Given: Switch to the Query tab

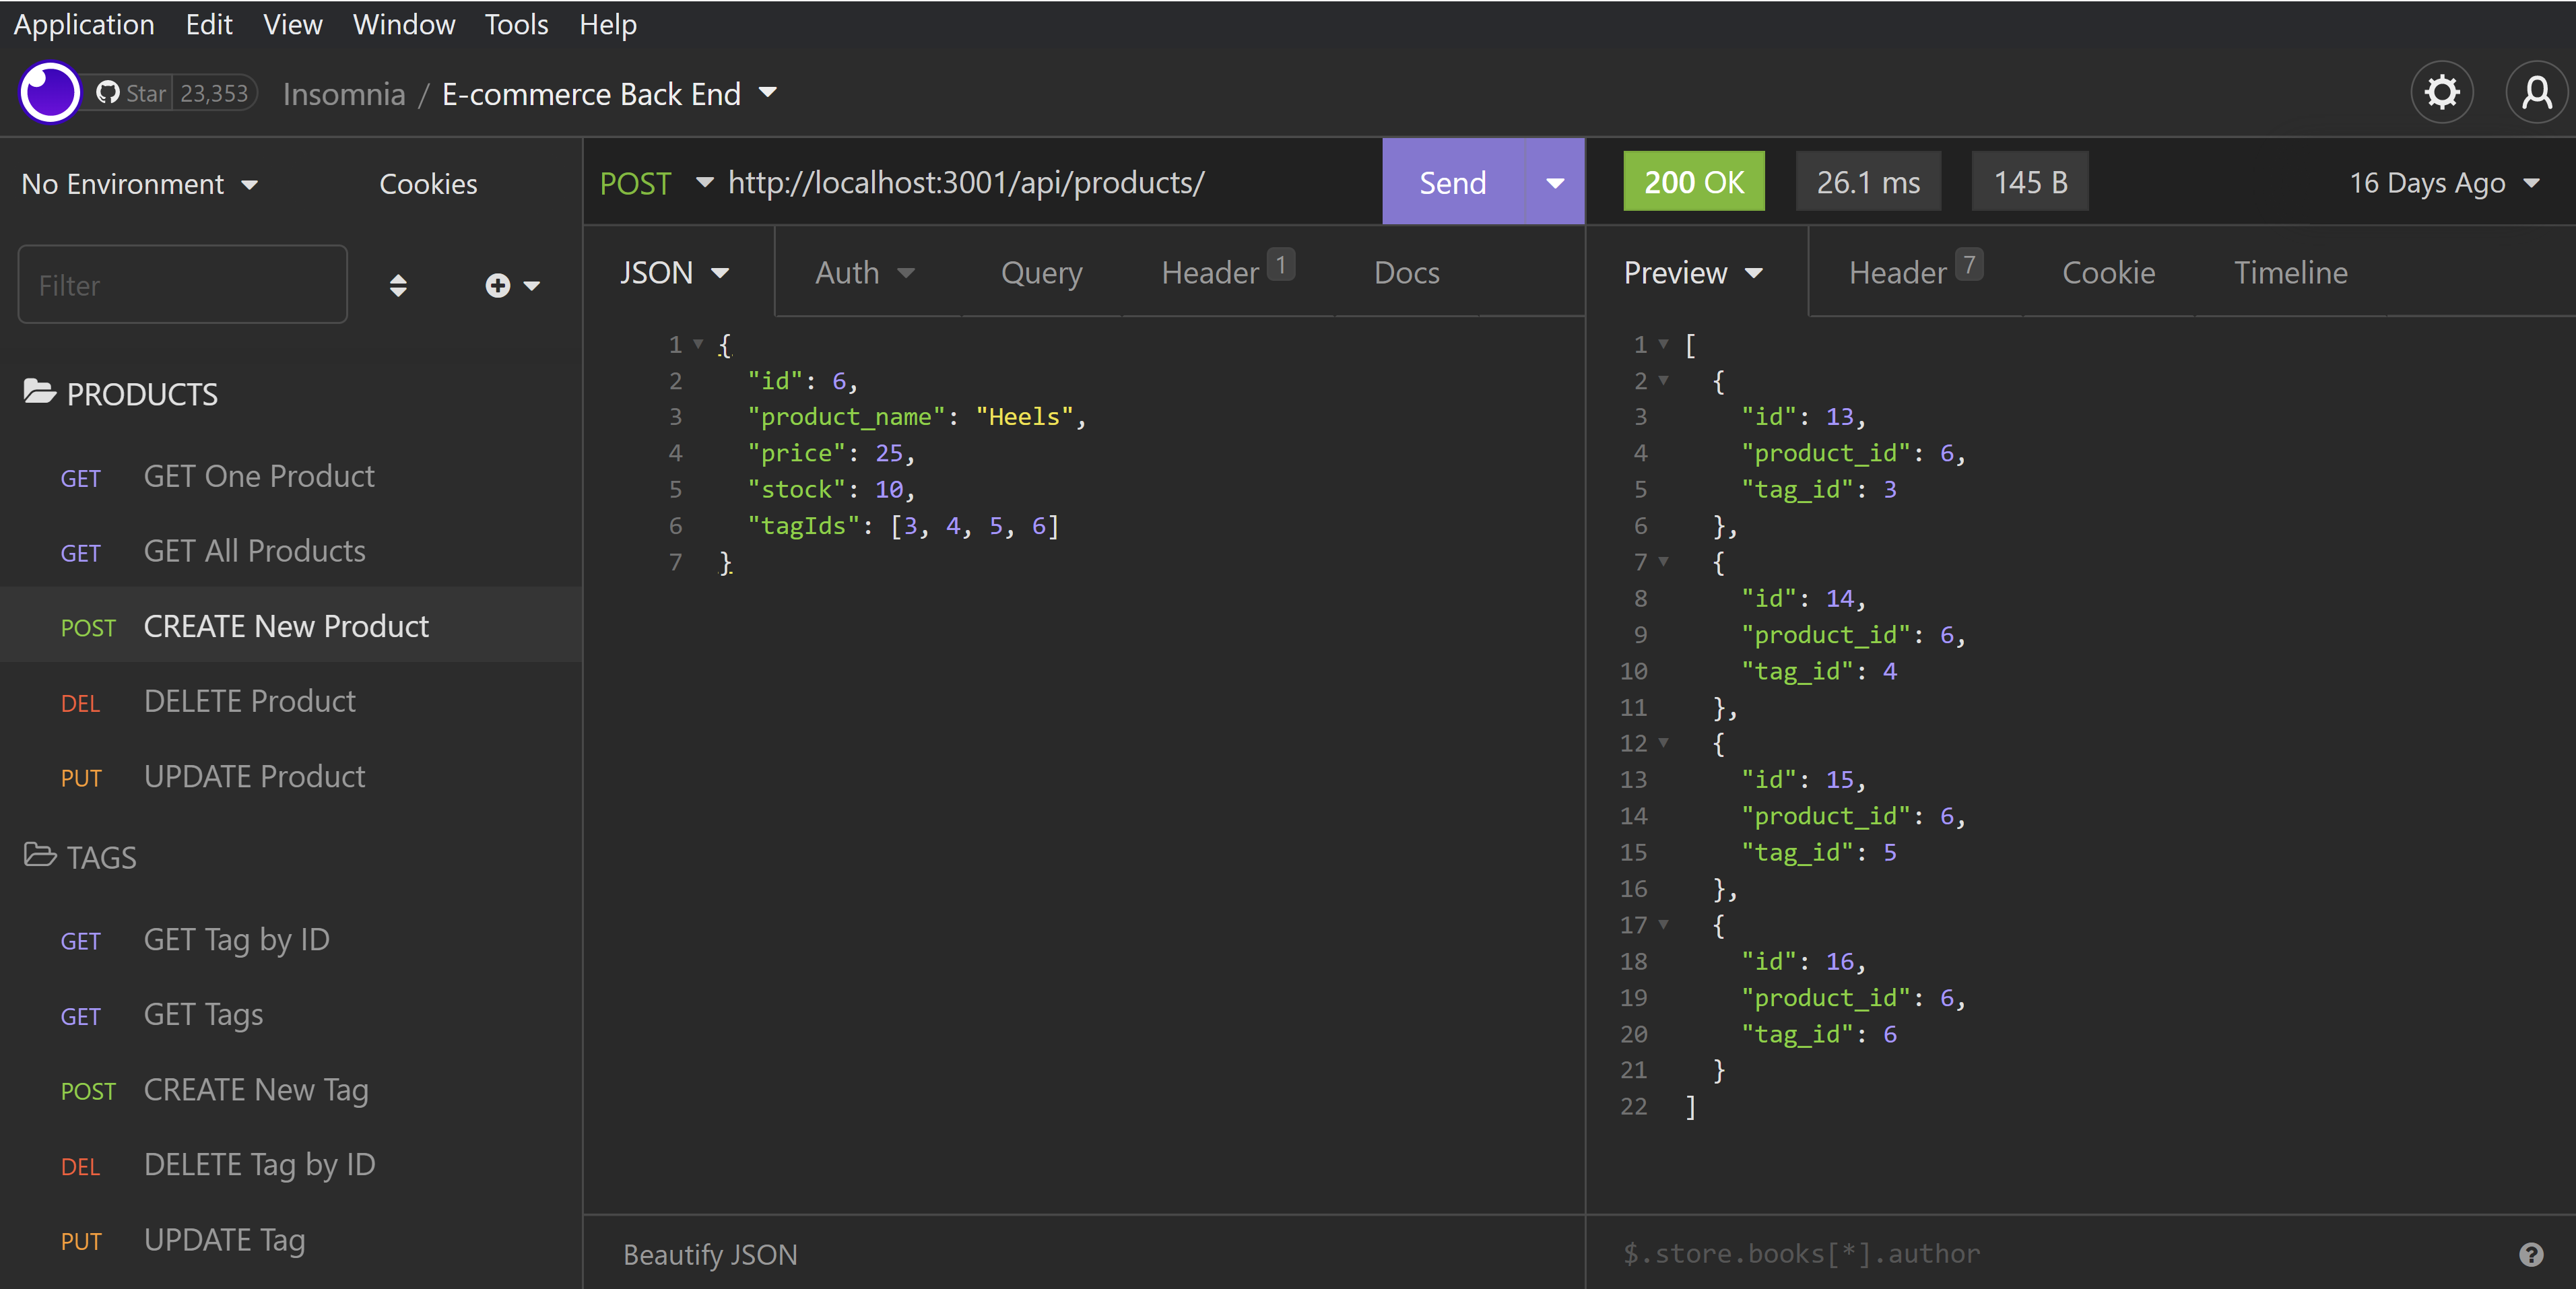Looking at the screenshot, I should click(1041, 273).
